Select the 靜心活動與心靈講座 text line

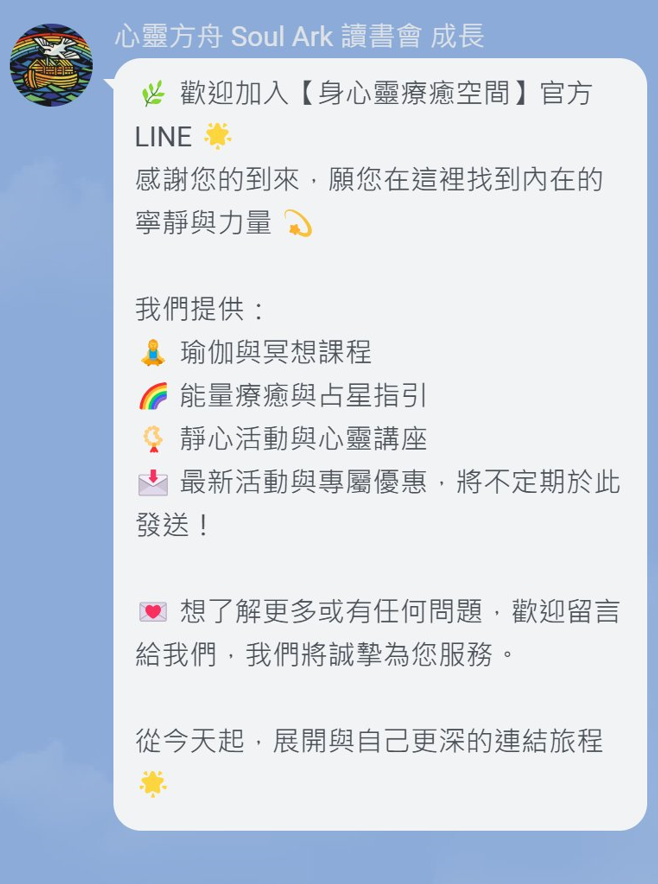(303, 439)
